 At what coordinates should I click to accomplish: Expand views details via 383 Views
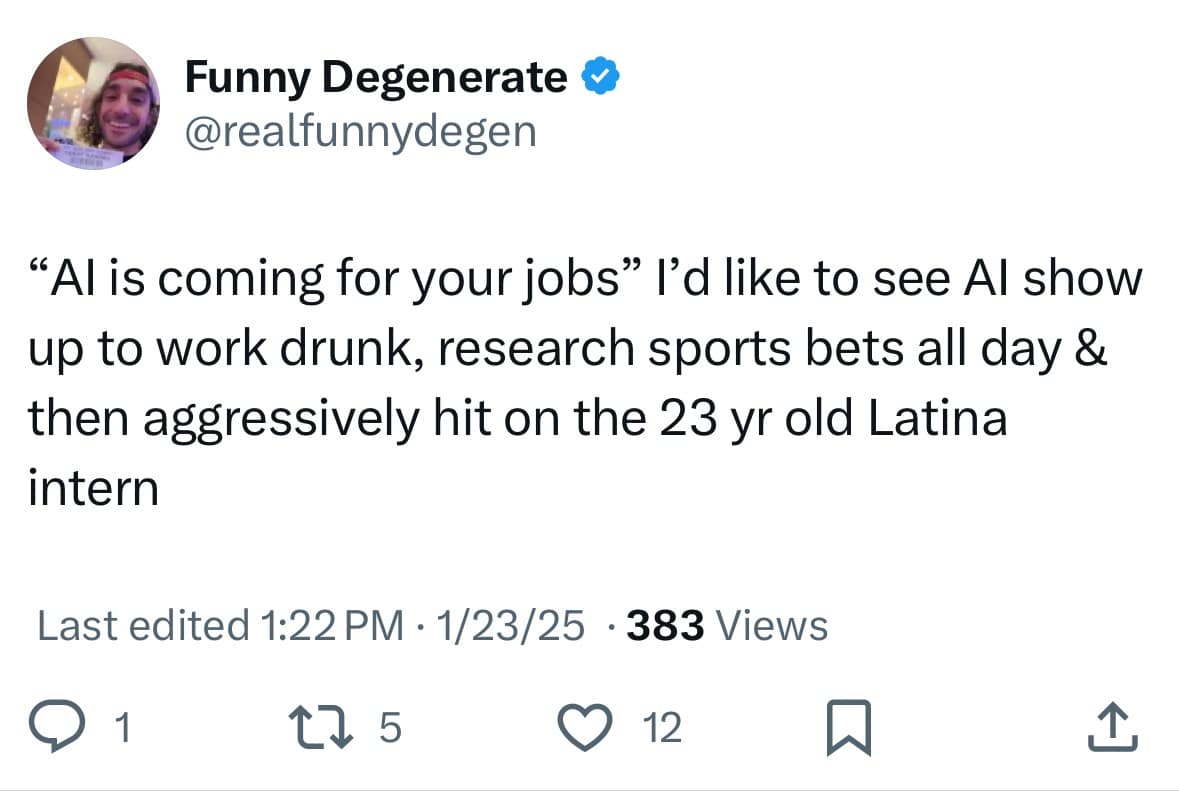coord(725,625)
